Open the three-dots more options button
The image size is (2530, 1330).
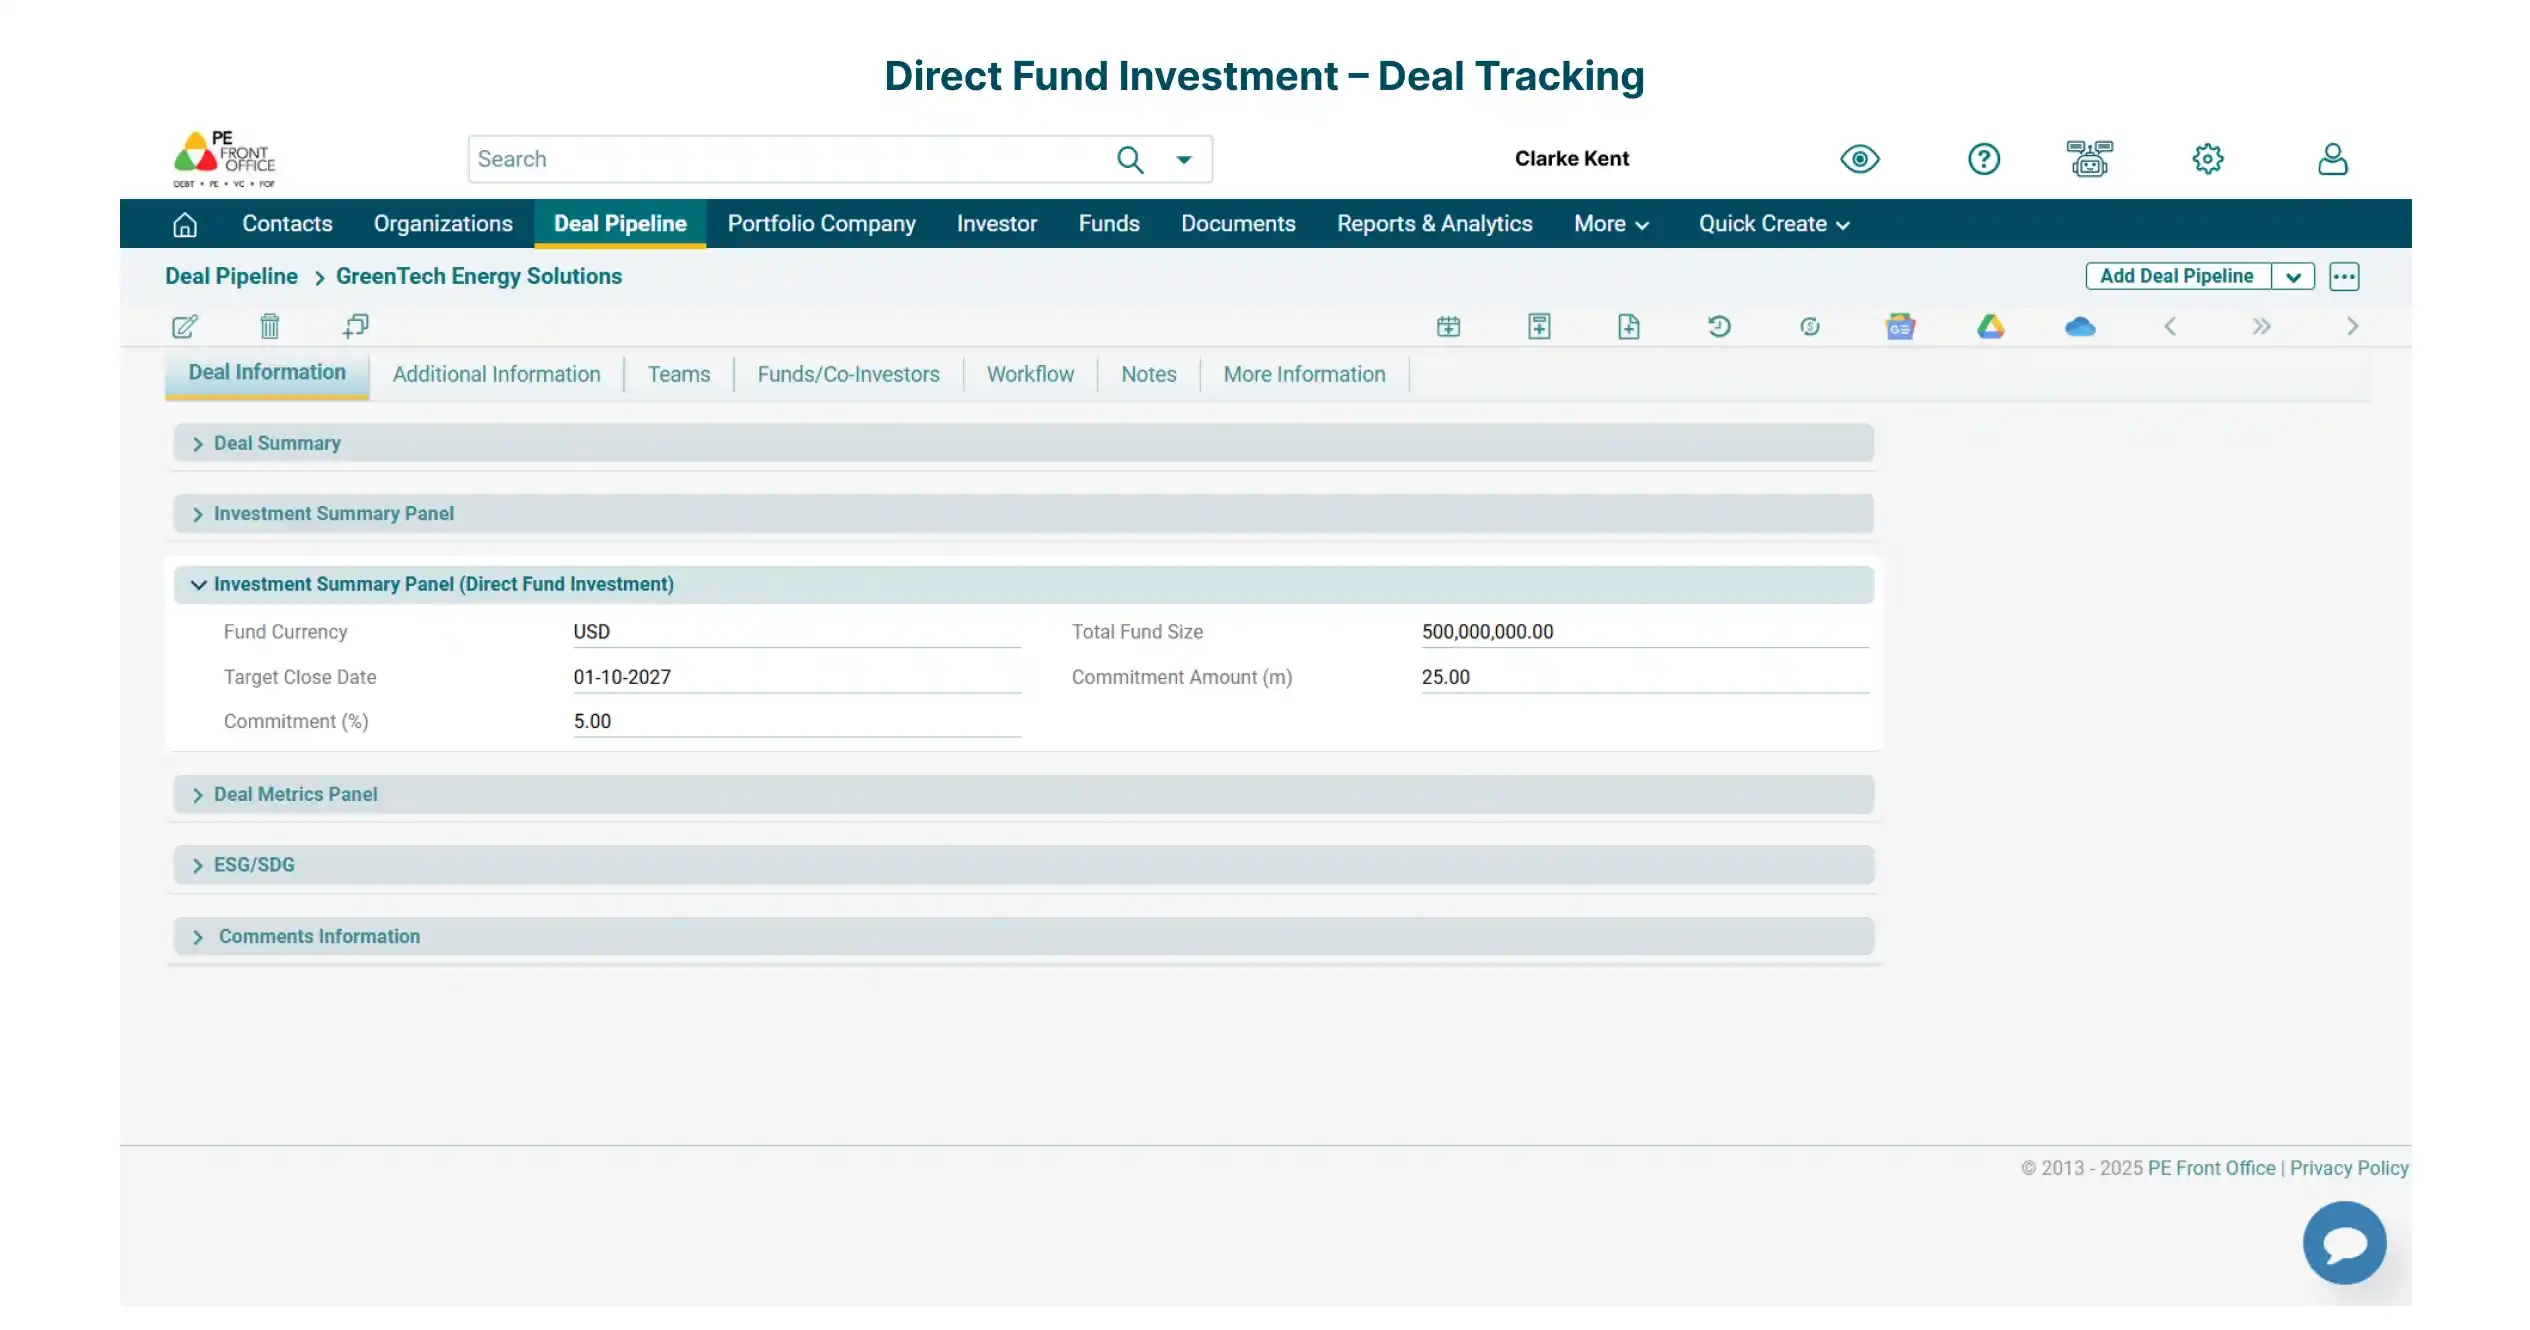2344,277
